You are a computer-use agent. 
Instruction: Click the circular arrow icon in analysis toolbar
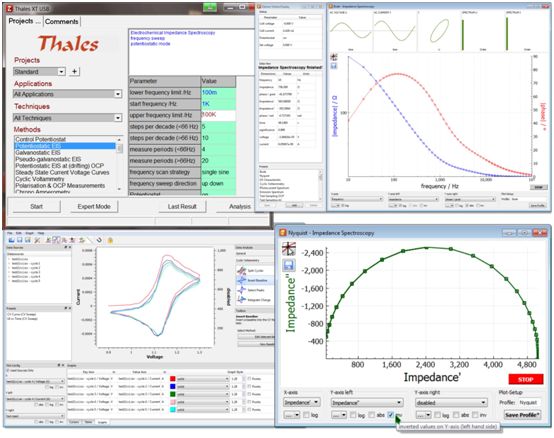click(x=99, y=240)
